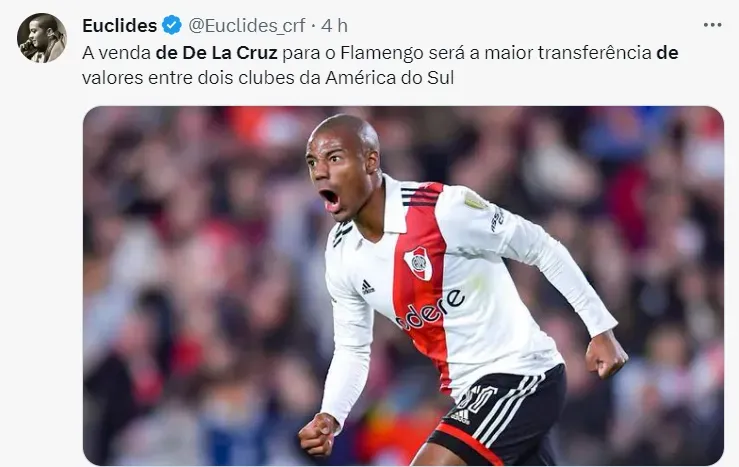Click the blue verified badge beside Euclides

[x=172, y=25]
